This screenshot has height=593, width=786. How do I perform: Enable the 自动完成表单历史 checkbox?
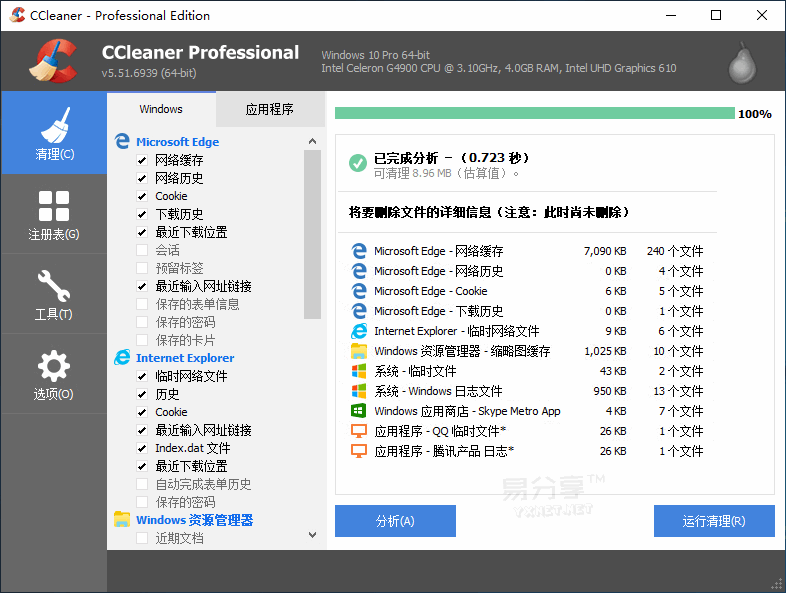click(142, 484)
